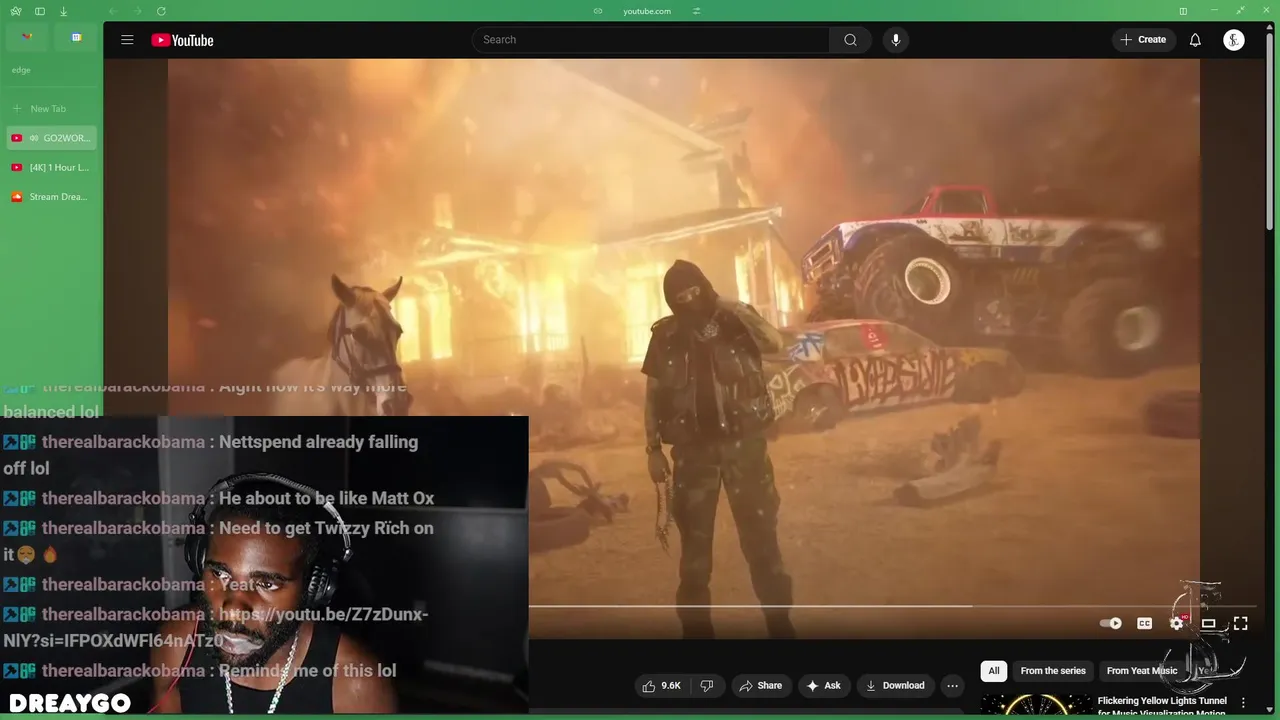Share the video
1280x720 pixels.
[x=760, y=685]
